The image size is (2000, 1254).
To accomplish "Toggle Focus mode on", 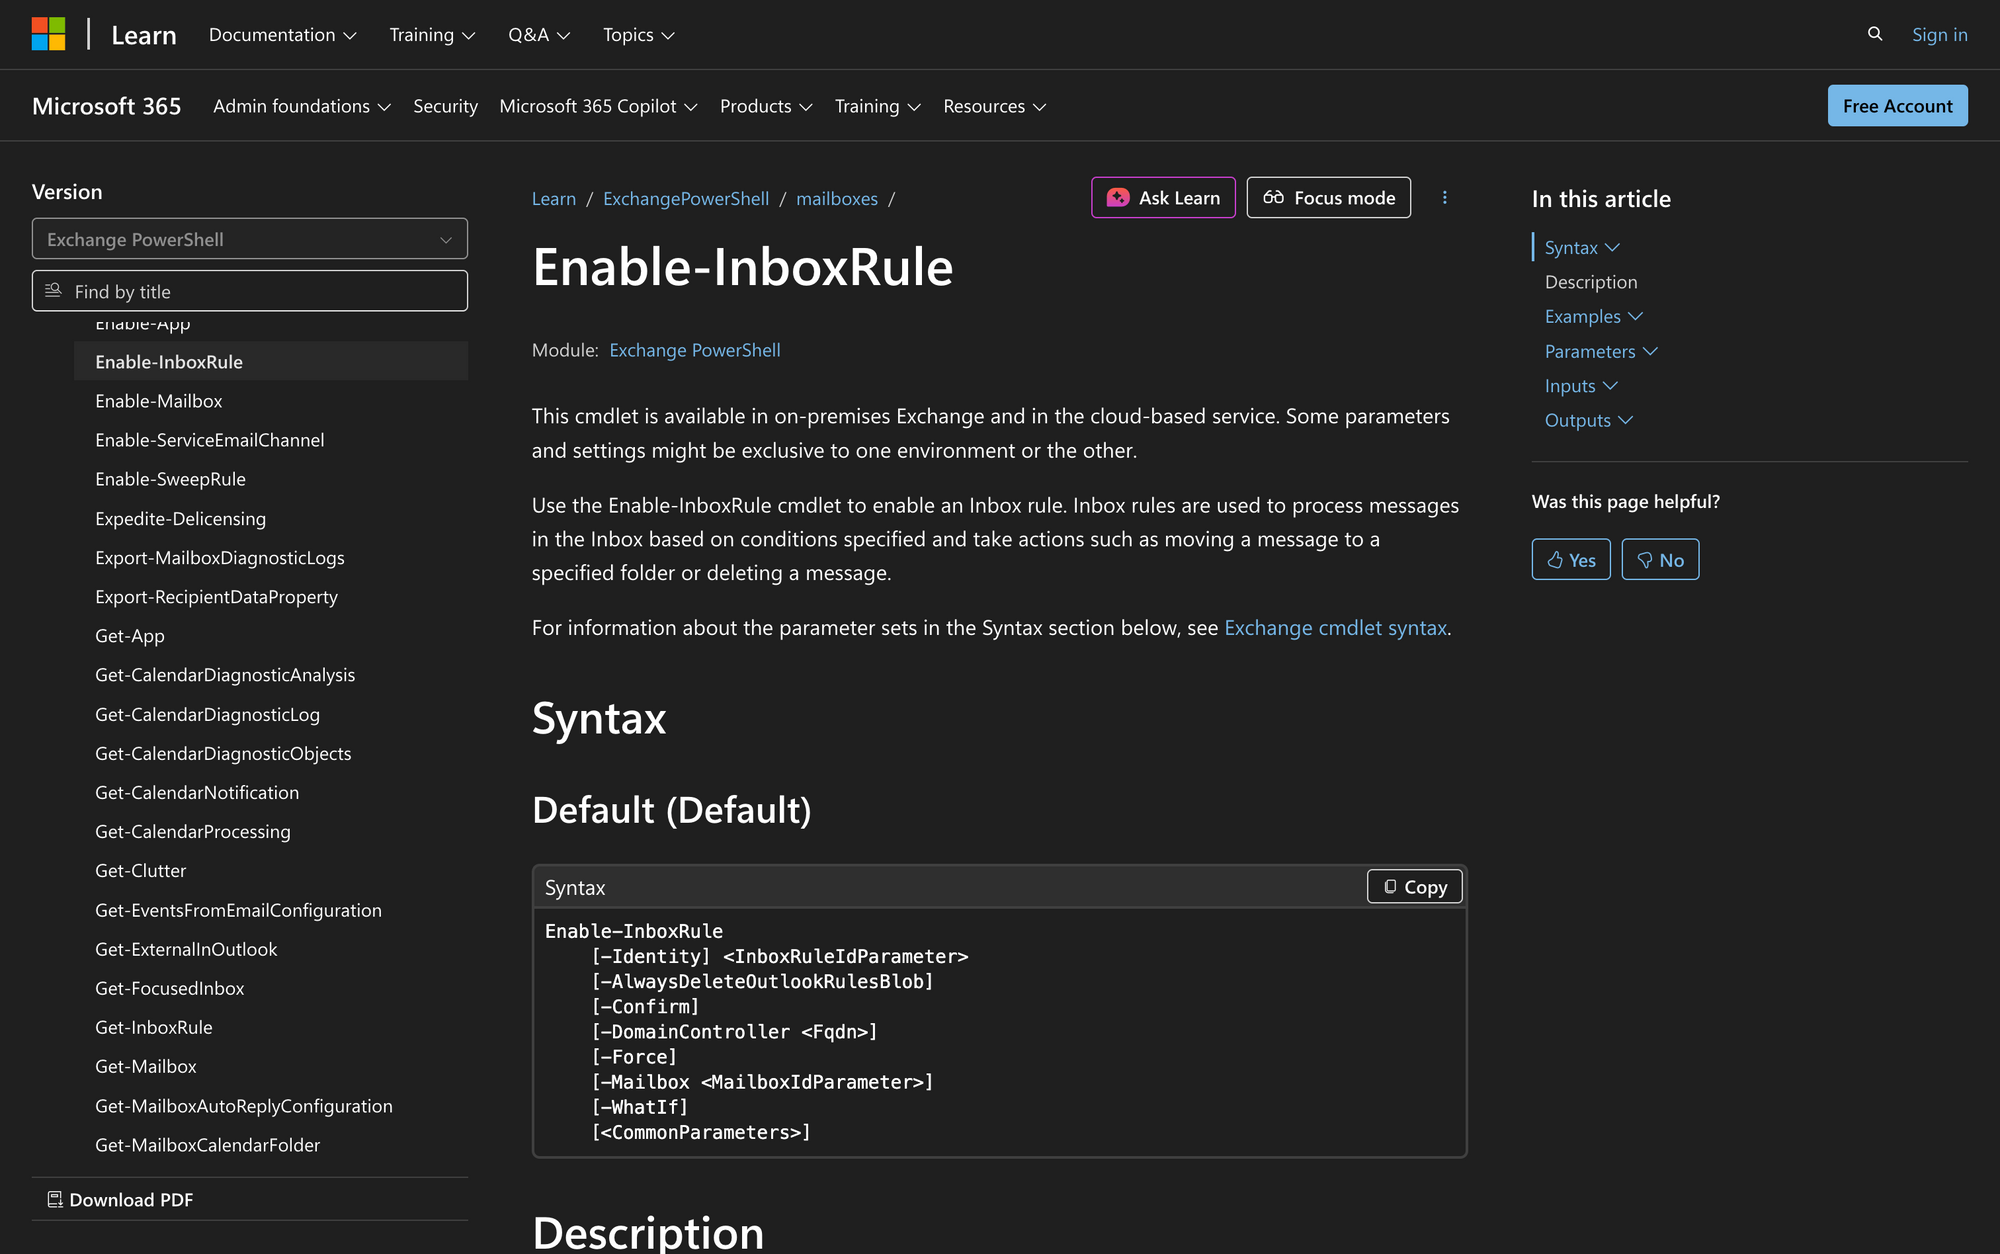I will [x=1328, y=197].
